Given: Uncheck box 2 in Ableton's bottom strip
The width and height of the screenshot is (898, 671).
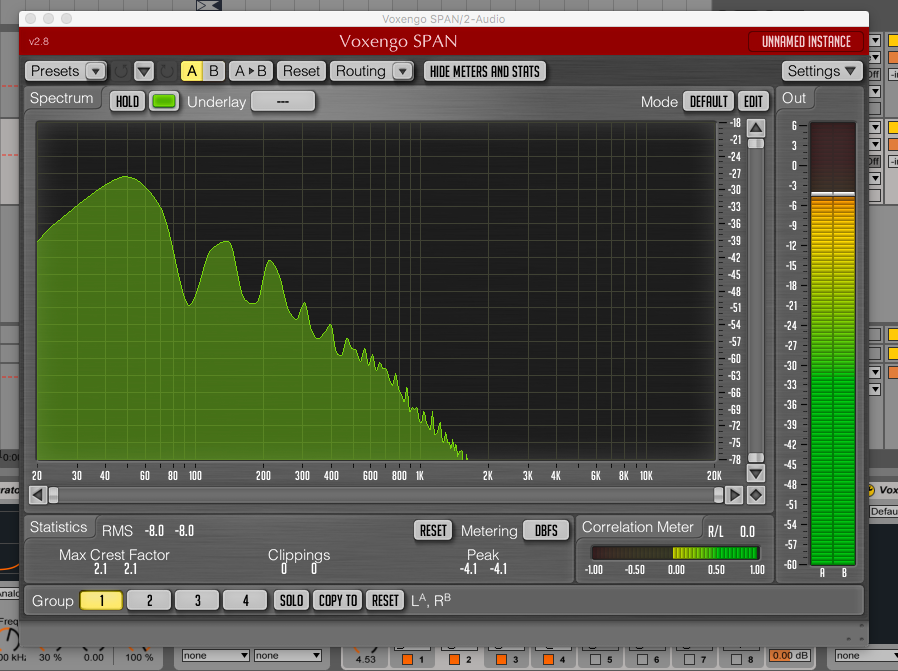Looking at the screenshot, I should coord(455,659).
